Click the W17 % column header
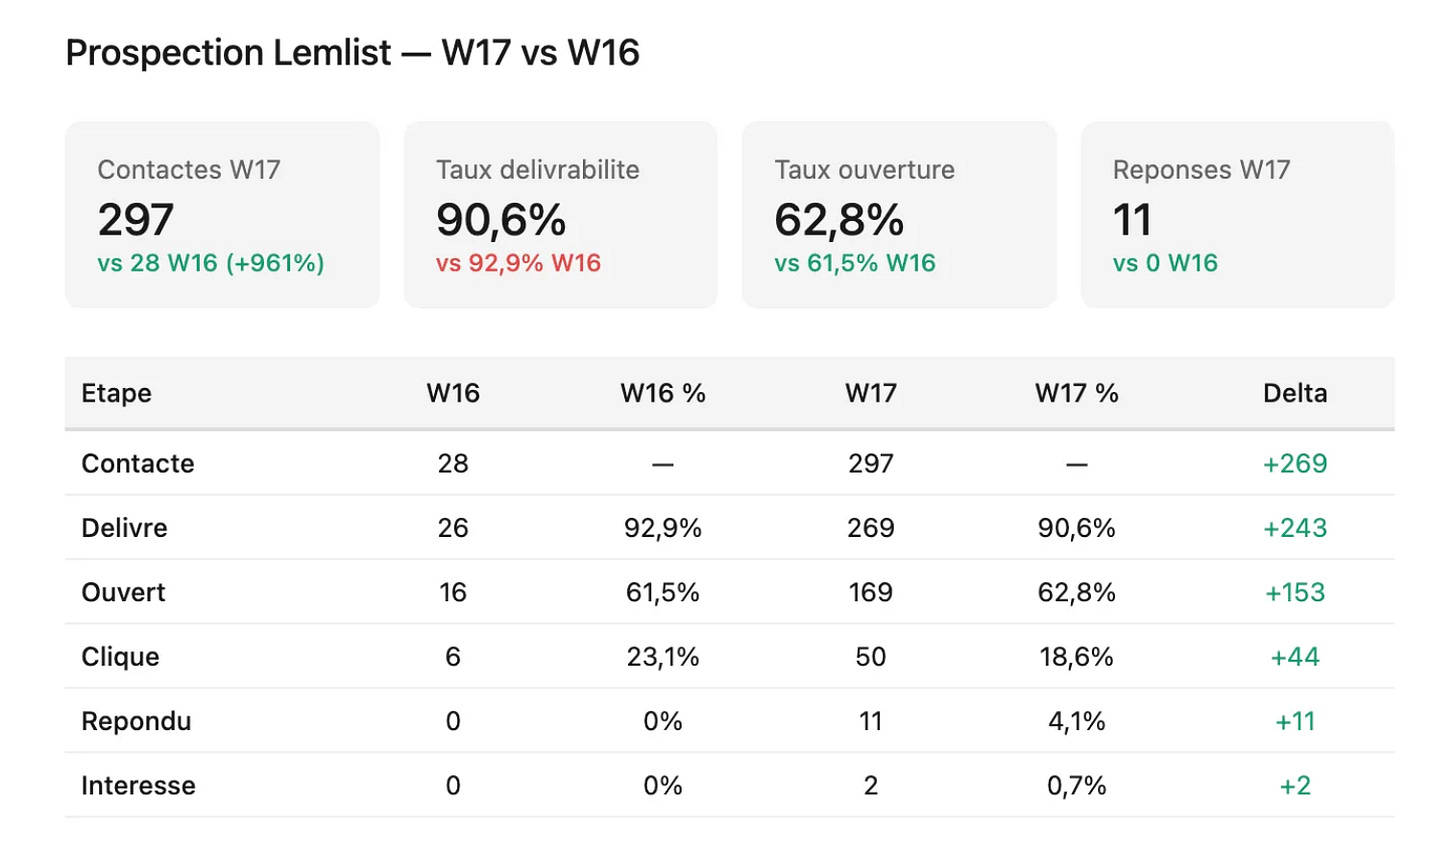The height and width of the screenshot is (853, 1456). point(1077,393)
